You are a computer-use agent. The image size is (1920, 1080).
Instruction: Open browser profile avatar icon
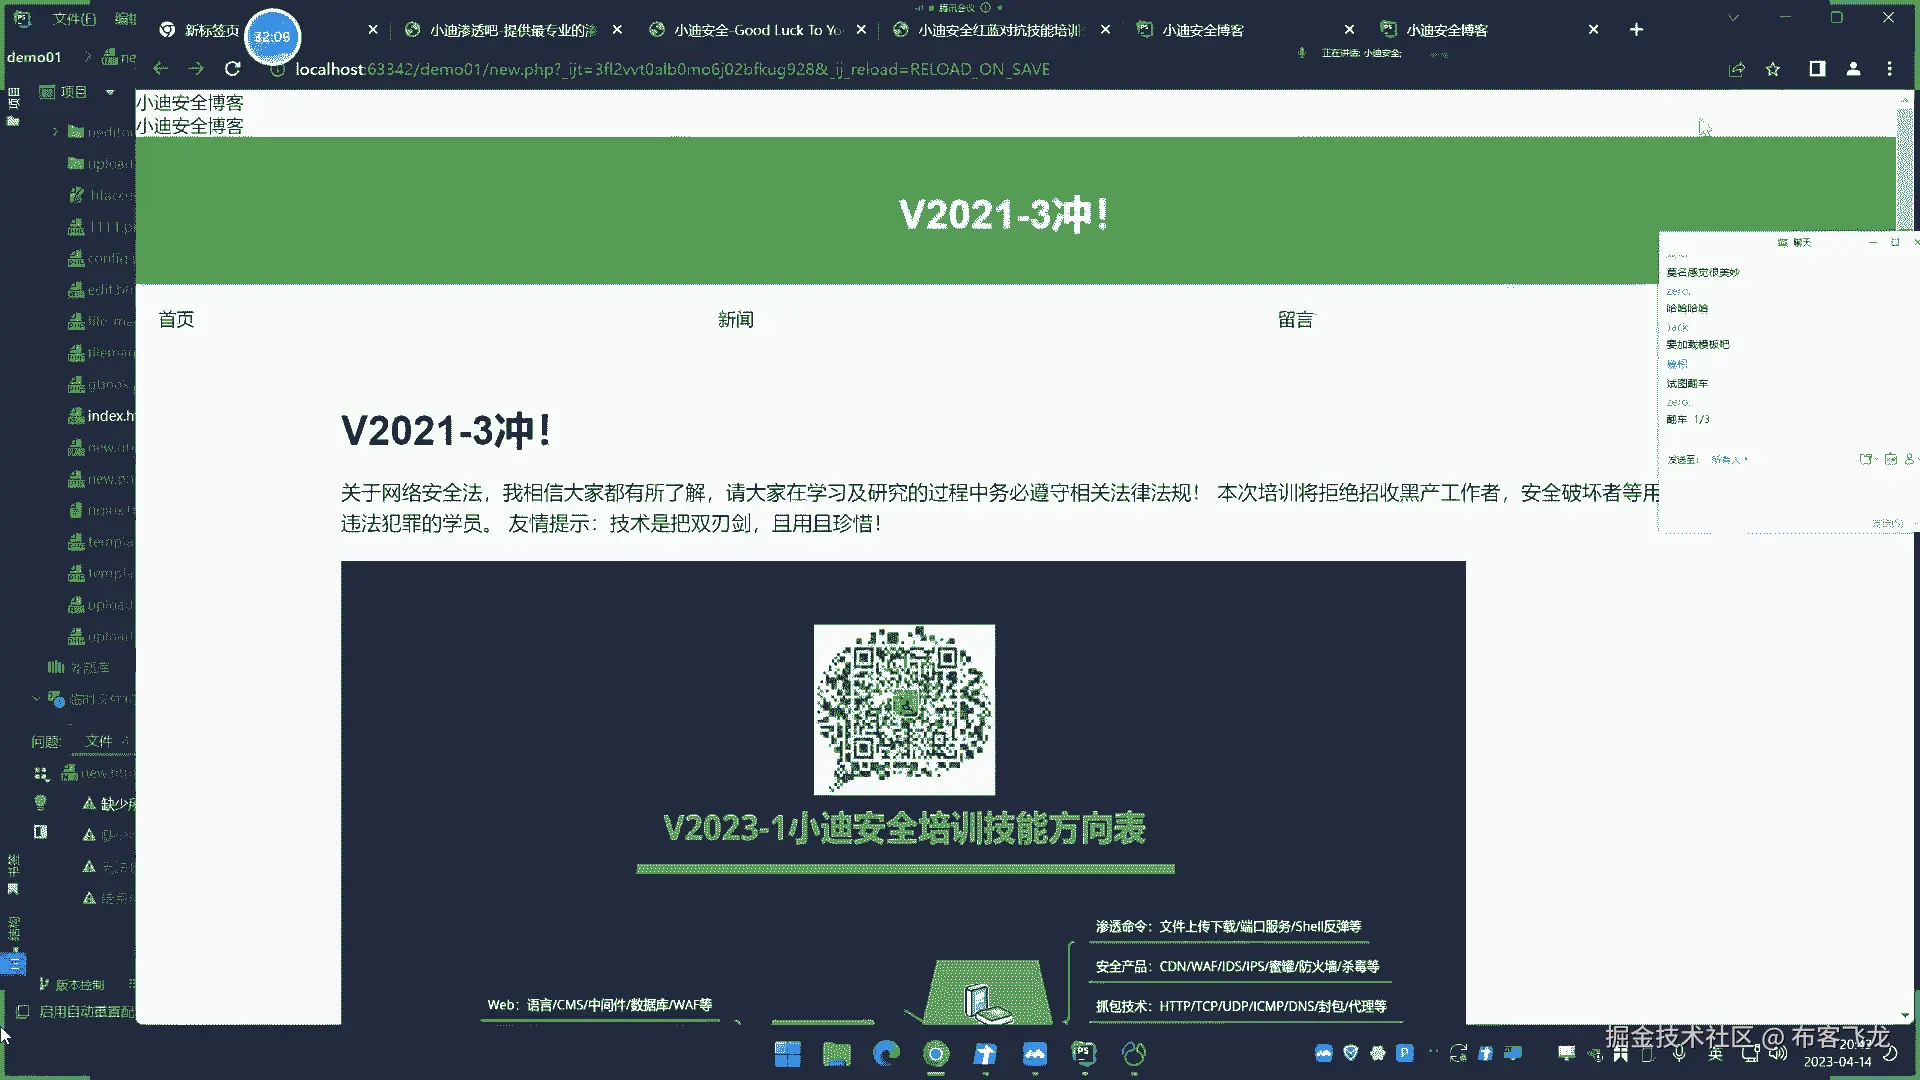(x=1853, y=69)
